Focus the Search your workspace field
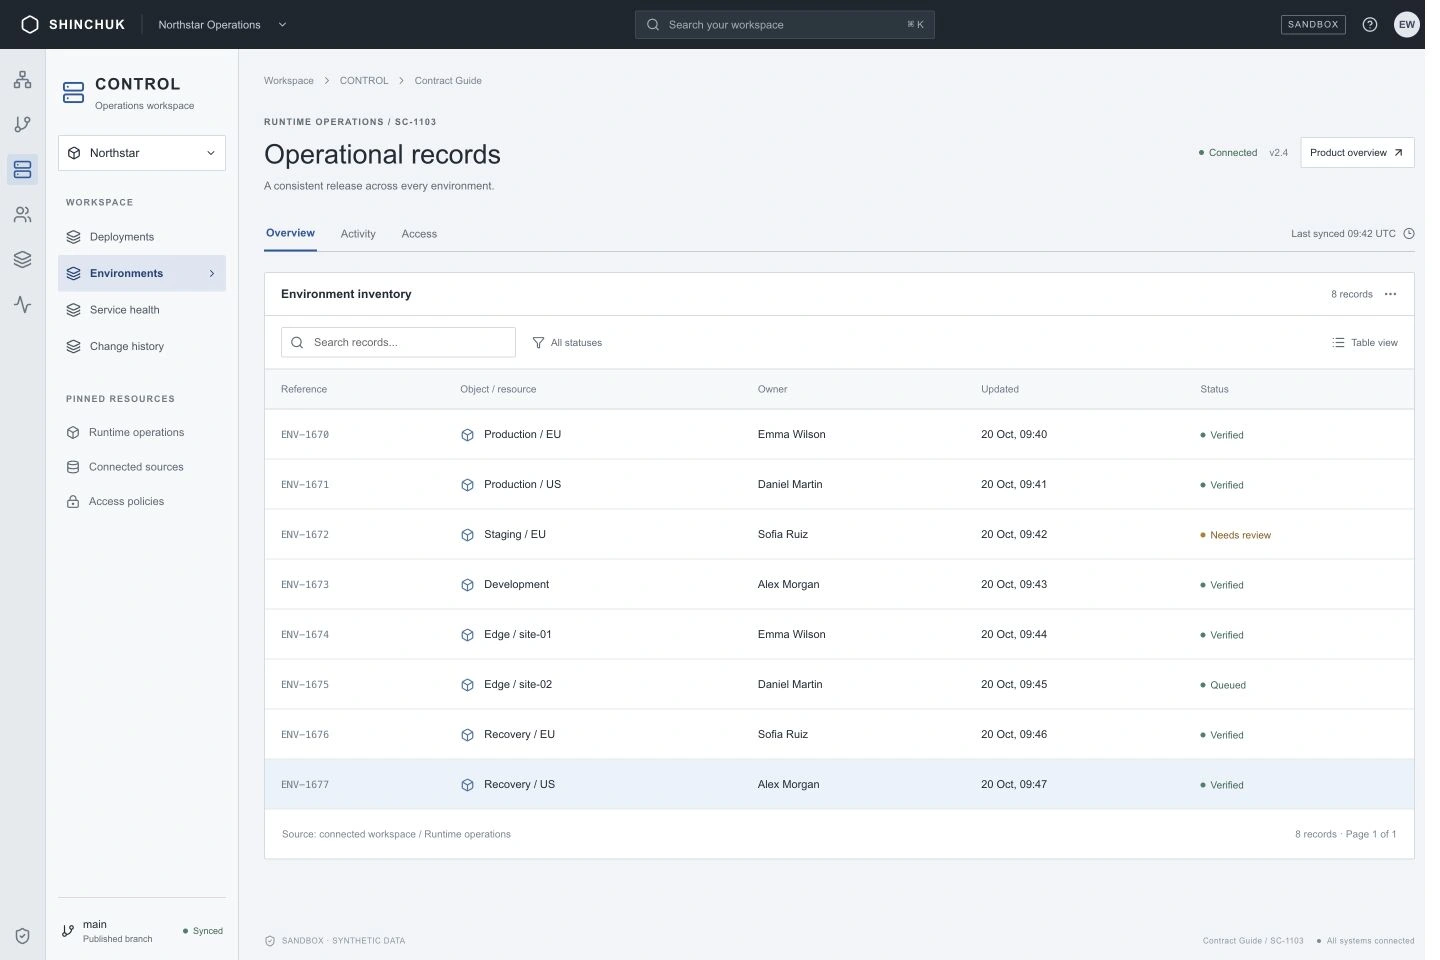This screenshot has width=1440, height=960. pos(785,25)
